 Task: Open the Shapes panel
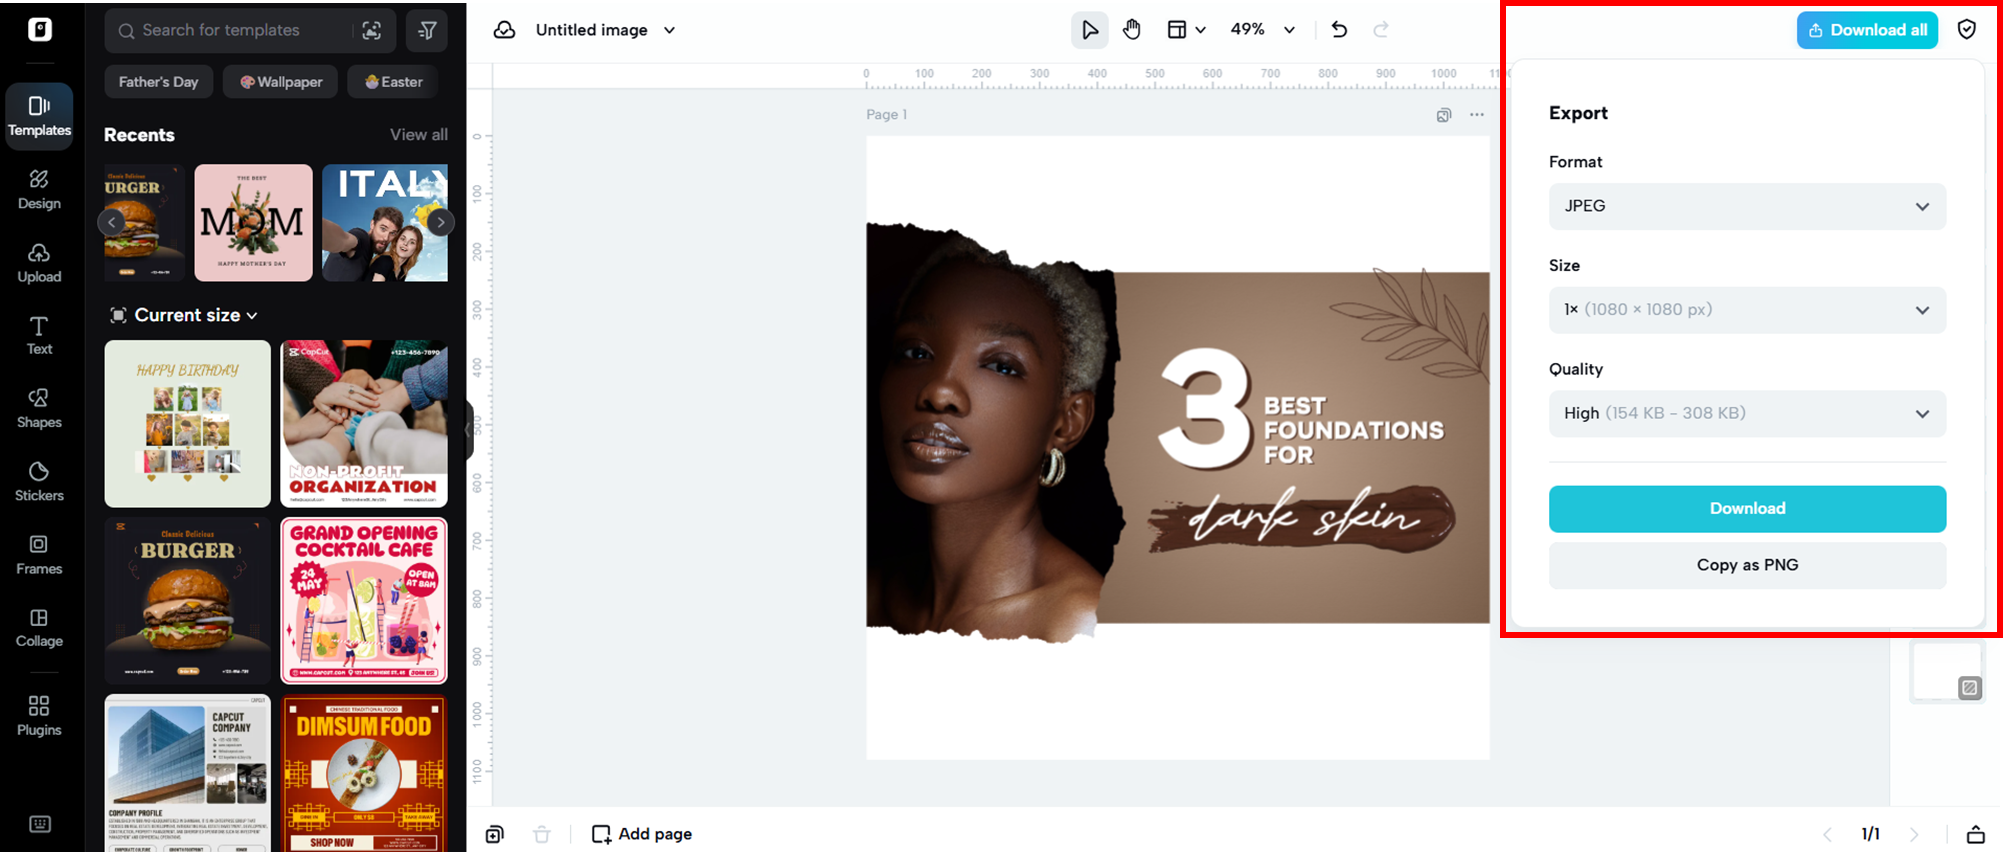coord(39,408)
